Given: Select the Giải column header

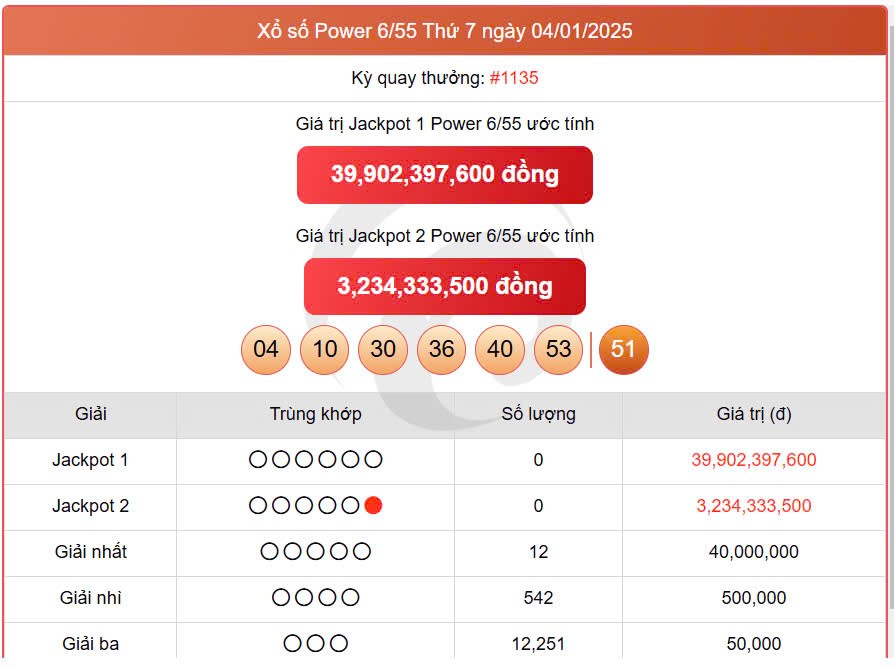Looking at the screenshot, I should click(x=91, y=414).
